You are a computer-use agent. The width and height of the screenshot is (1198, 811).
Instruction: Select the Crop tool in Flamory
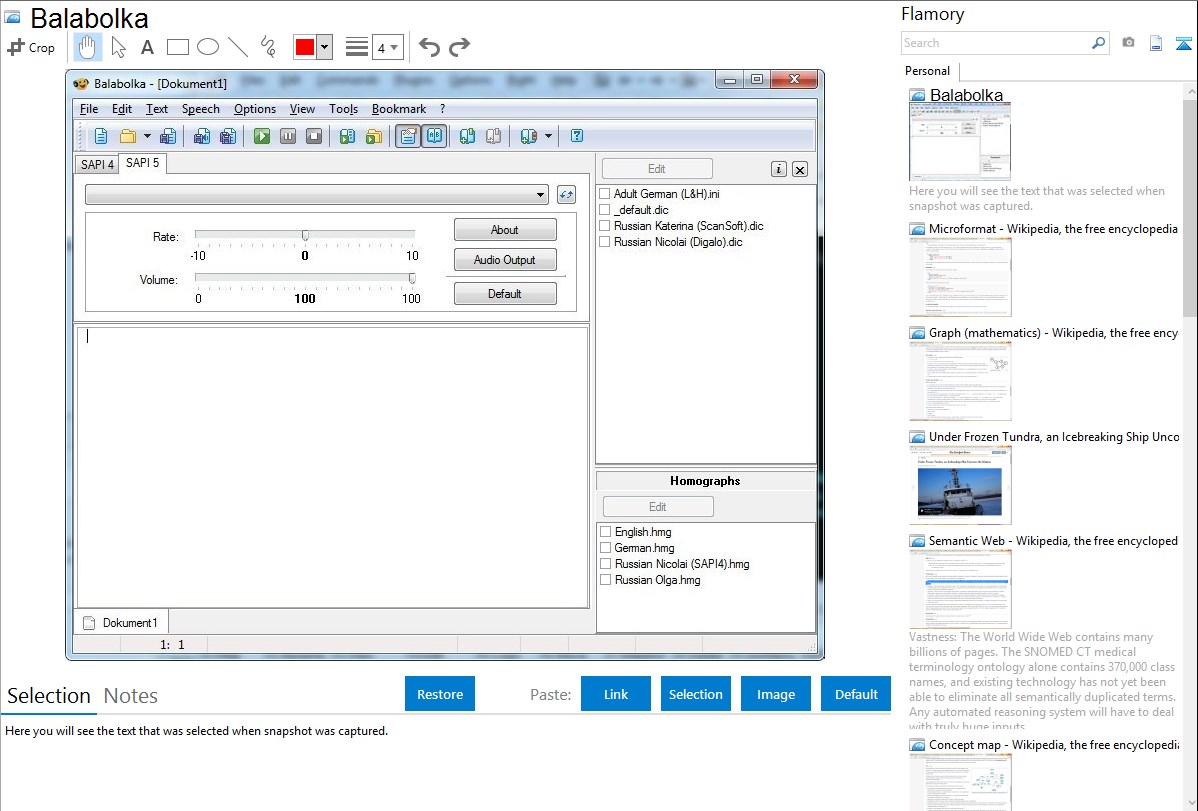tap(31, 47)
